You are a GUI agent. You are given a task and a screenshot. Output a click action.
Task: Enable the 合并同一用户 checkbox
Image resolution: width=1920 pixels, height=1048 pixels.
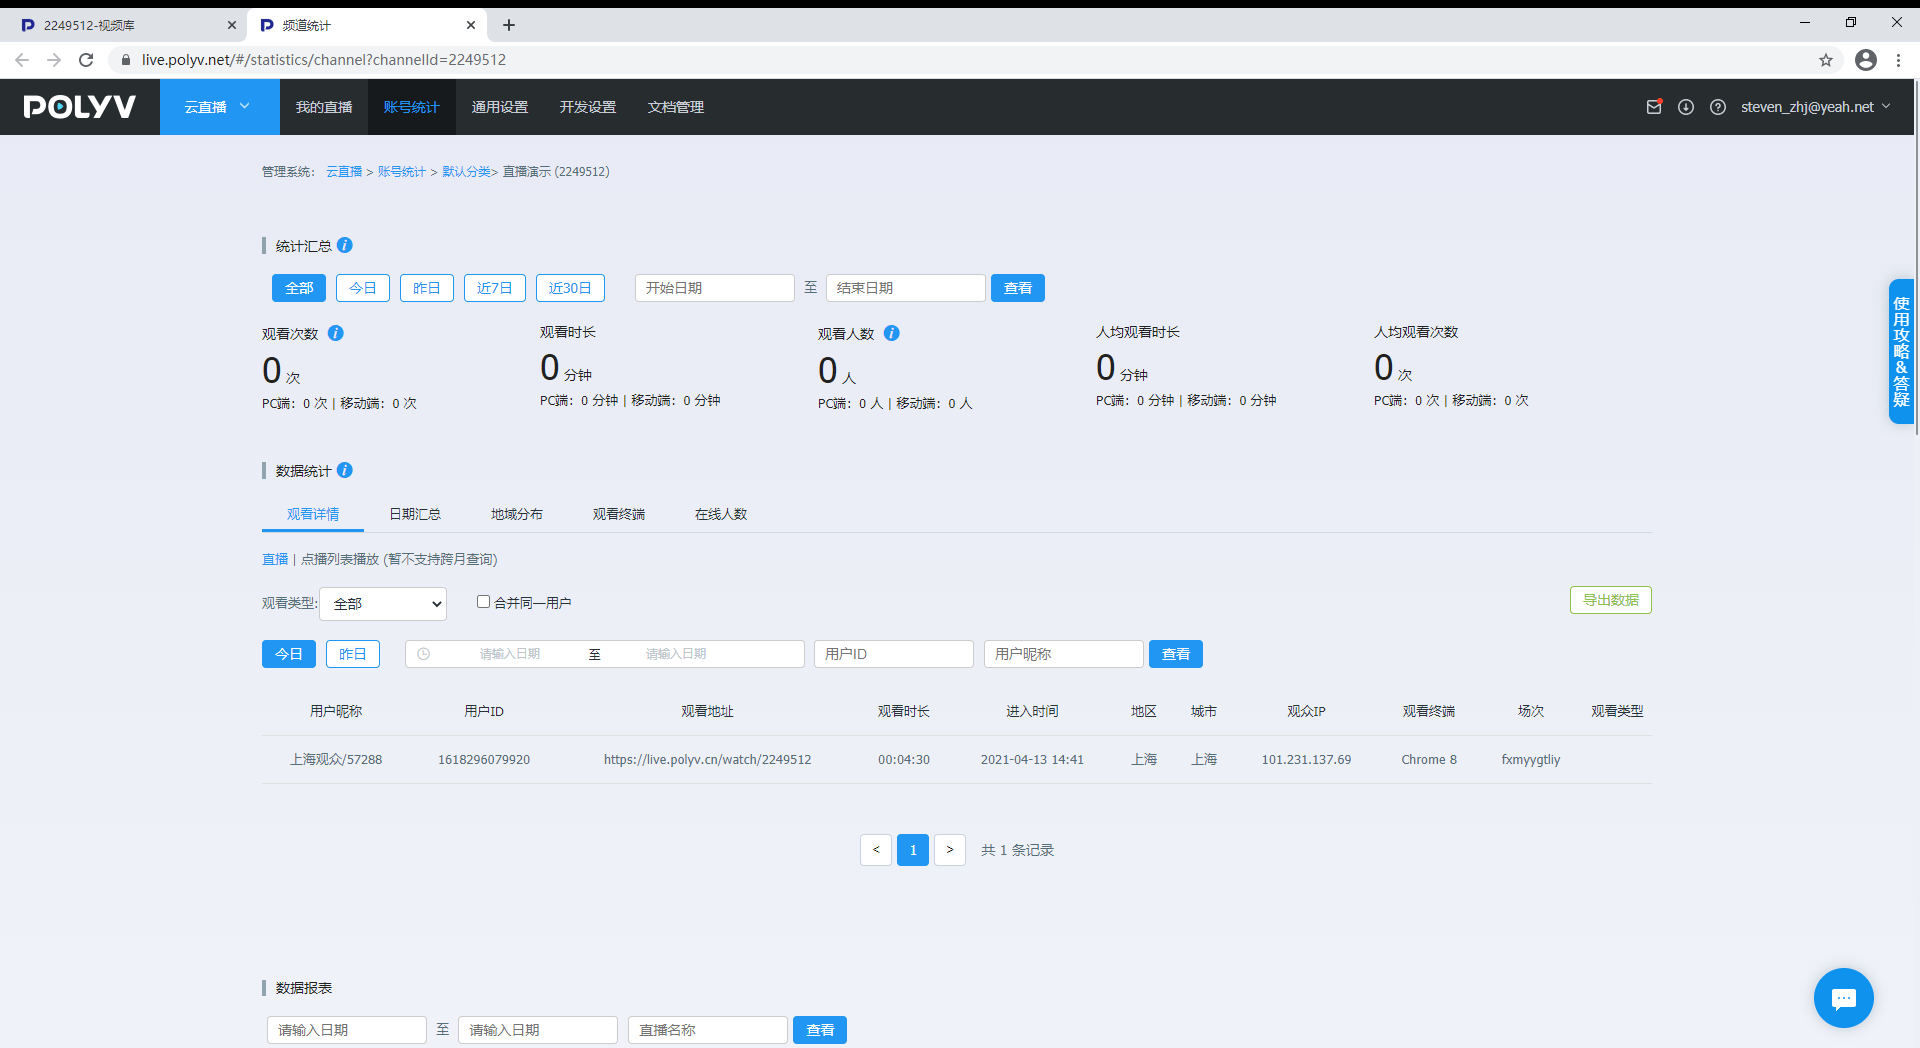[x=483, y=602]
